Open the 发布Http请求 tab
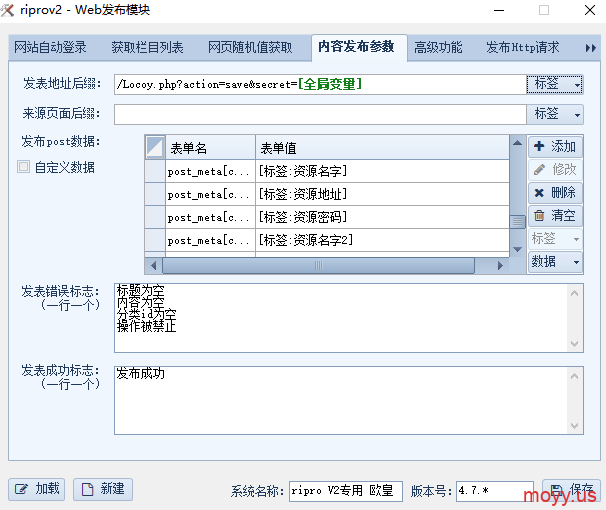 click(523, 48)
